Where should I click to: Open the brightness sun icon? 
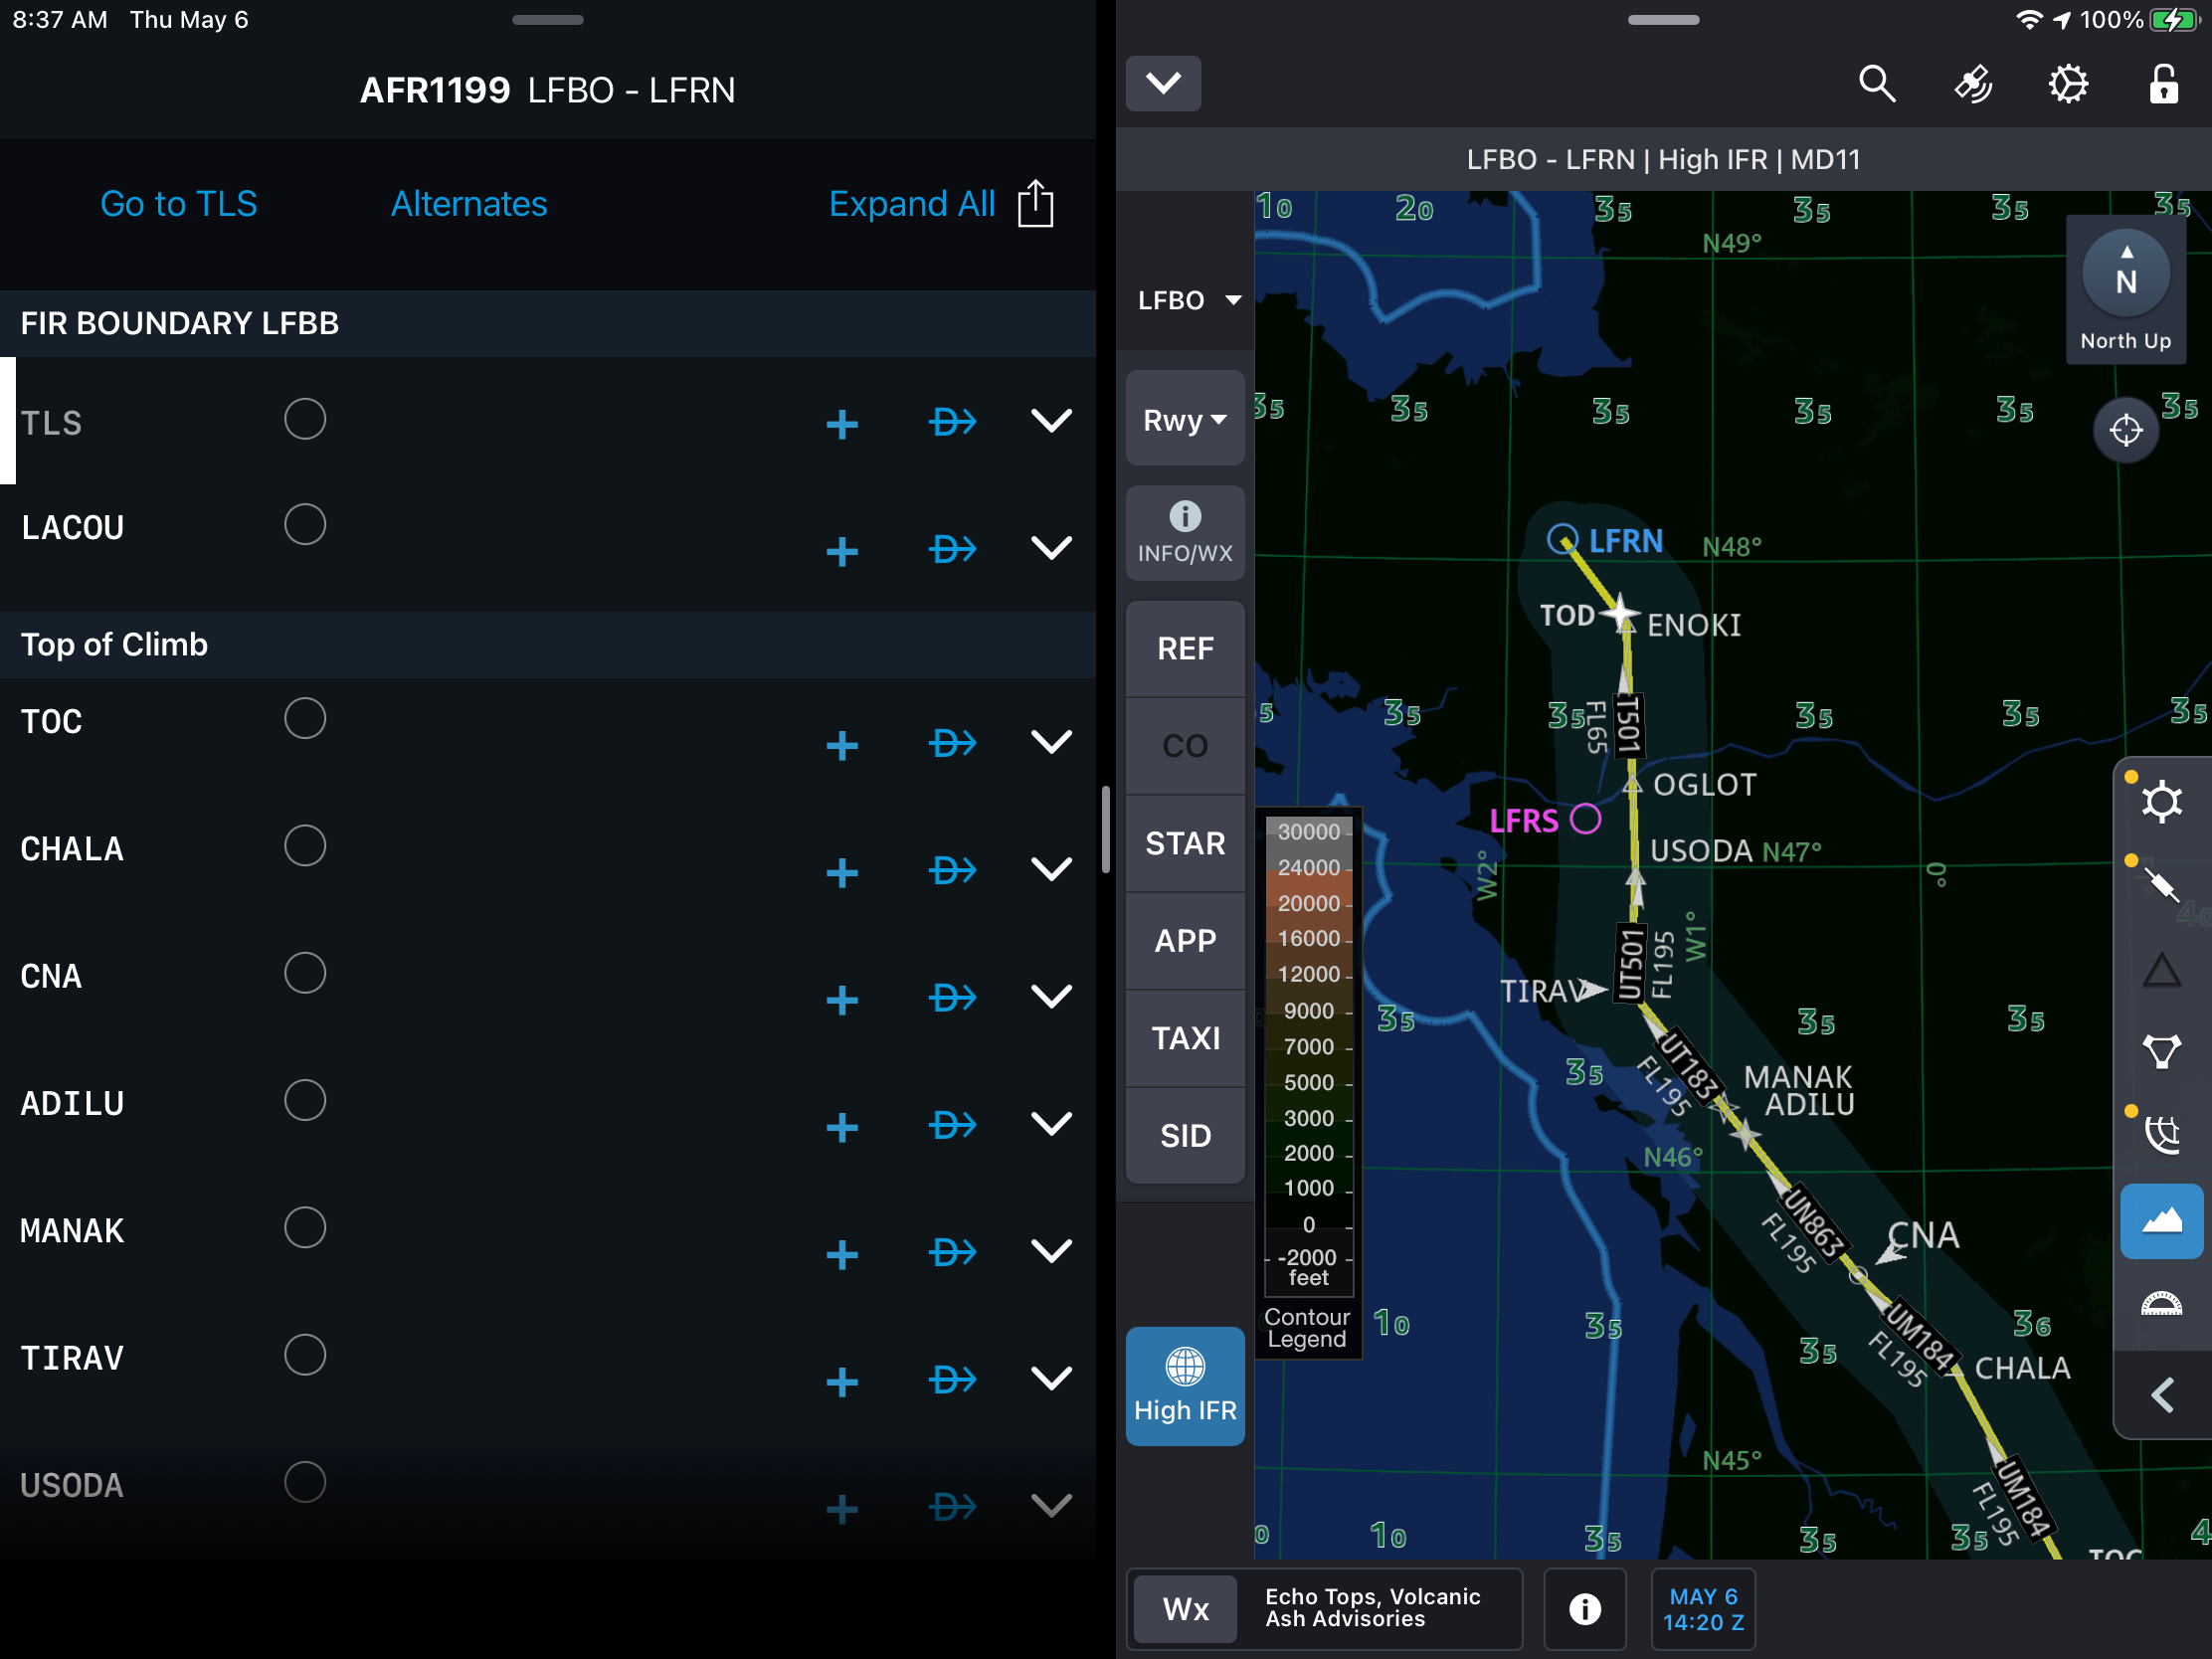point(2161,801)
